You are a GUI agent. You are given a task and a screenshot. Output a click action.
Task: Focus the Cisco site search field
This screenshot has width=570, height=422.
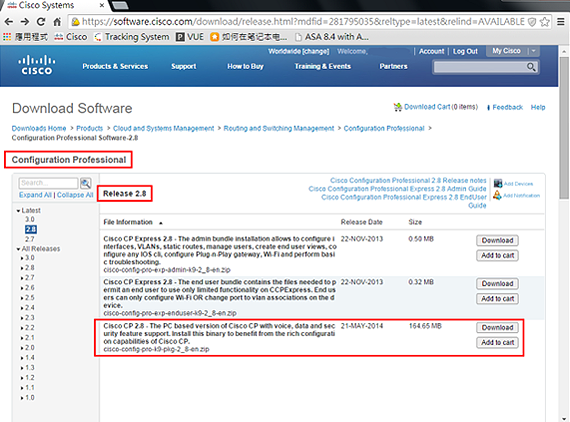click(480, 67)
